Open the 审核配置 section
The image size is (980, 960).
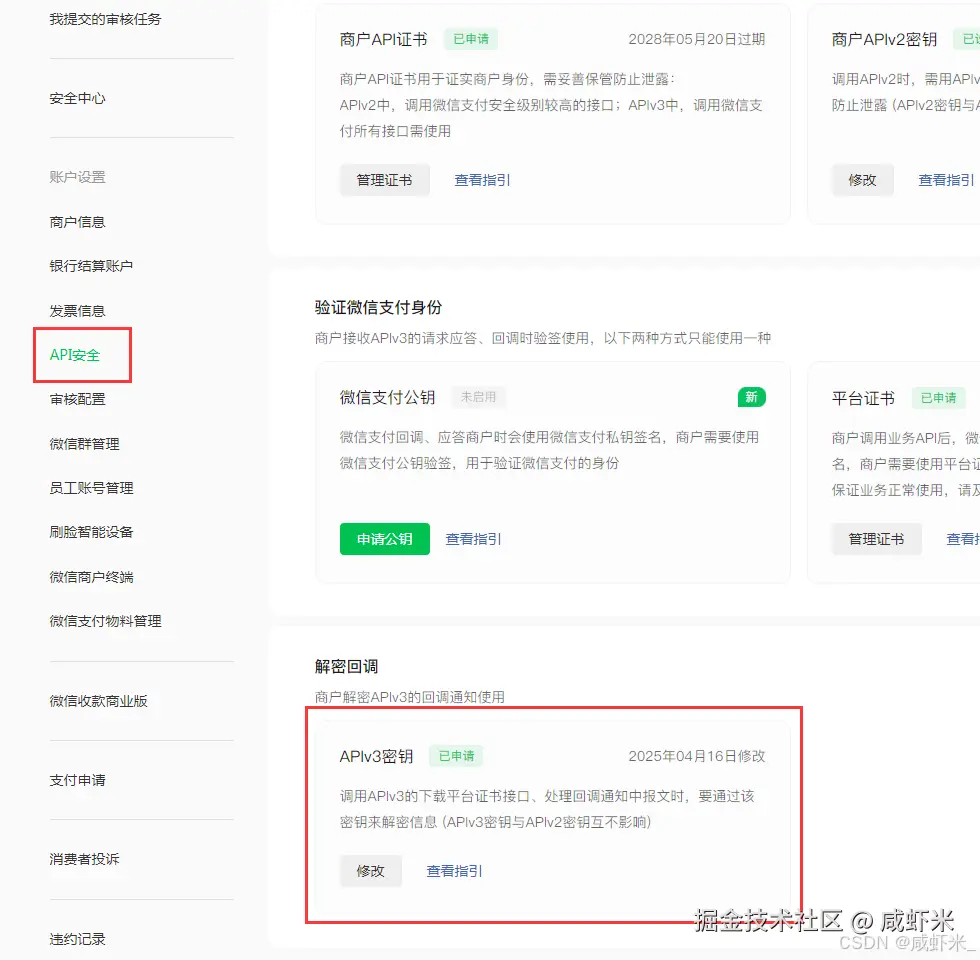(77, 399)
